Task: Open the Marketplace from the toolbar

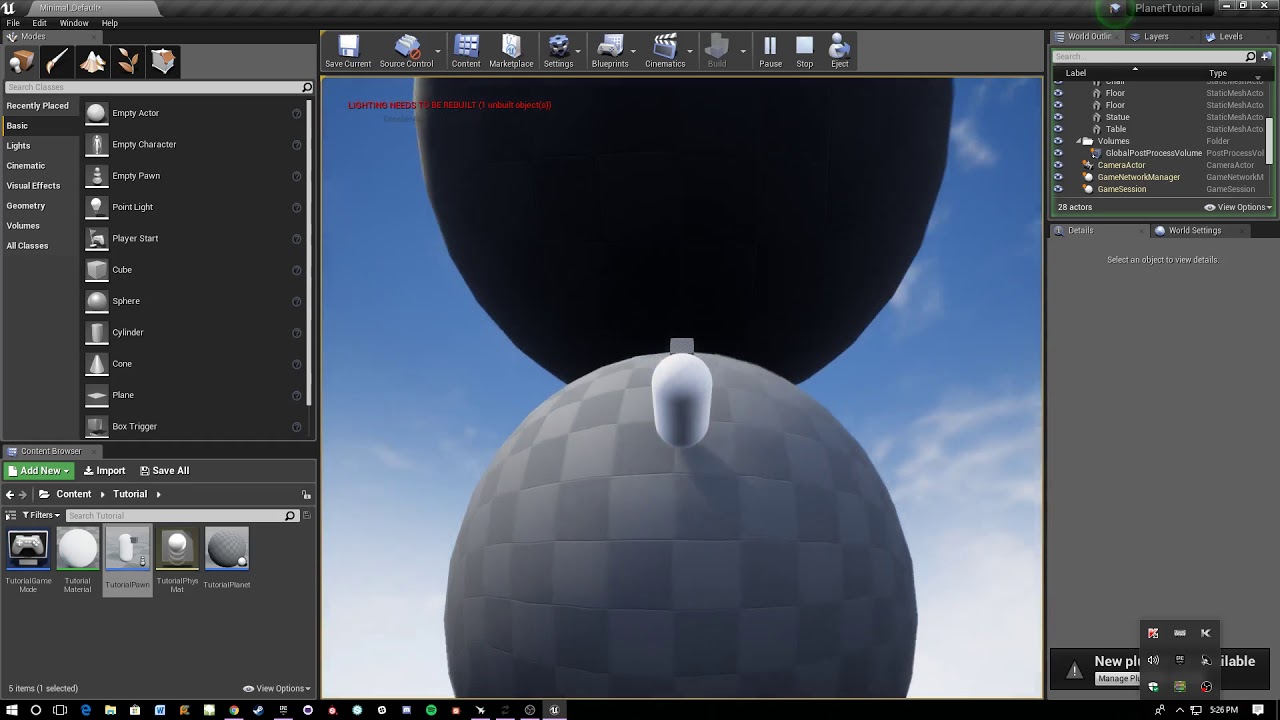Action: (x=511, y=52)
